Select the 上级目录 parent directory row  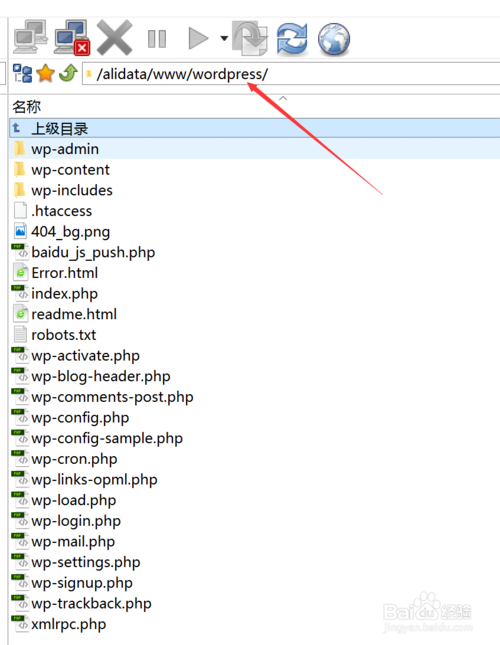point(255,128)
